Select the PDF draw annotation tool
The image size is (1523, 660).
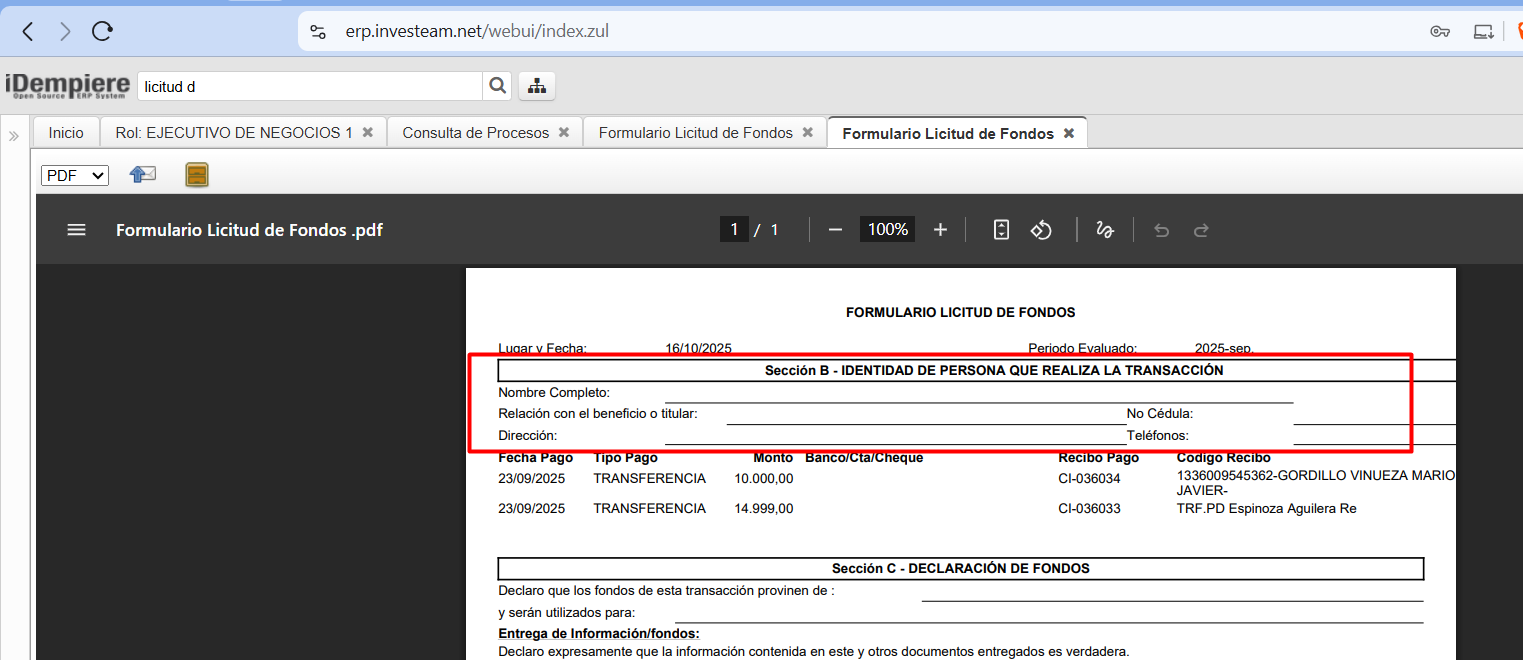click(x=1105, y=230)
